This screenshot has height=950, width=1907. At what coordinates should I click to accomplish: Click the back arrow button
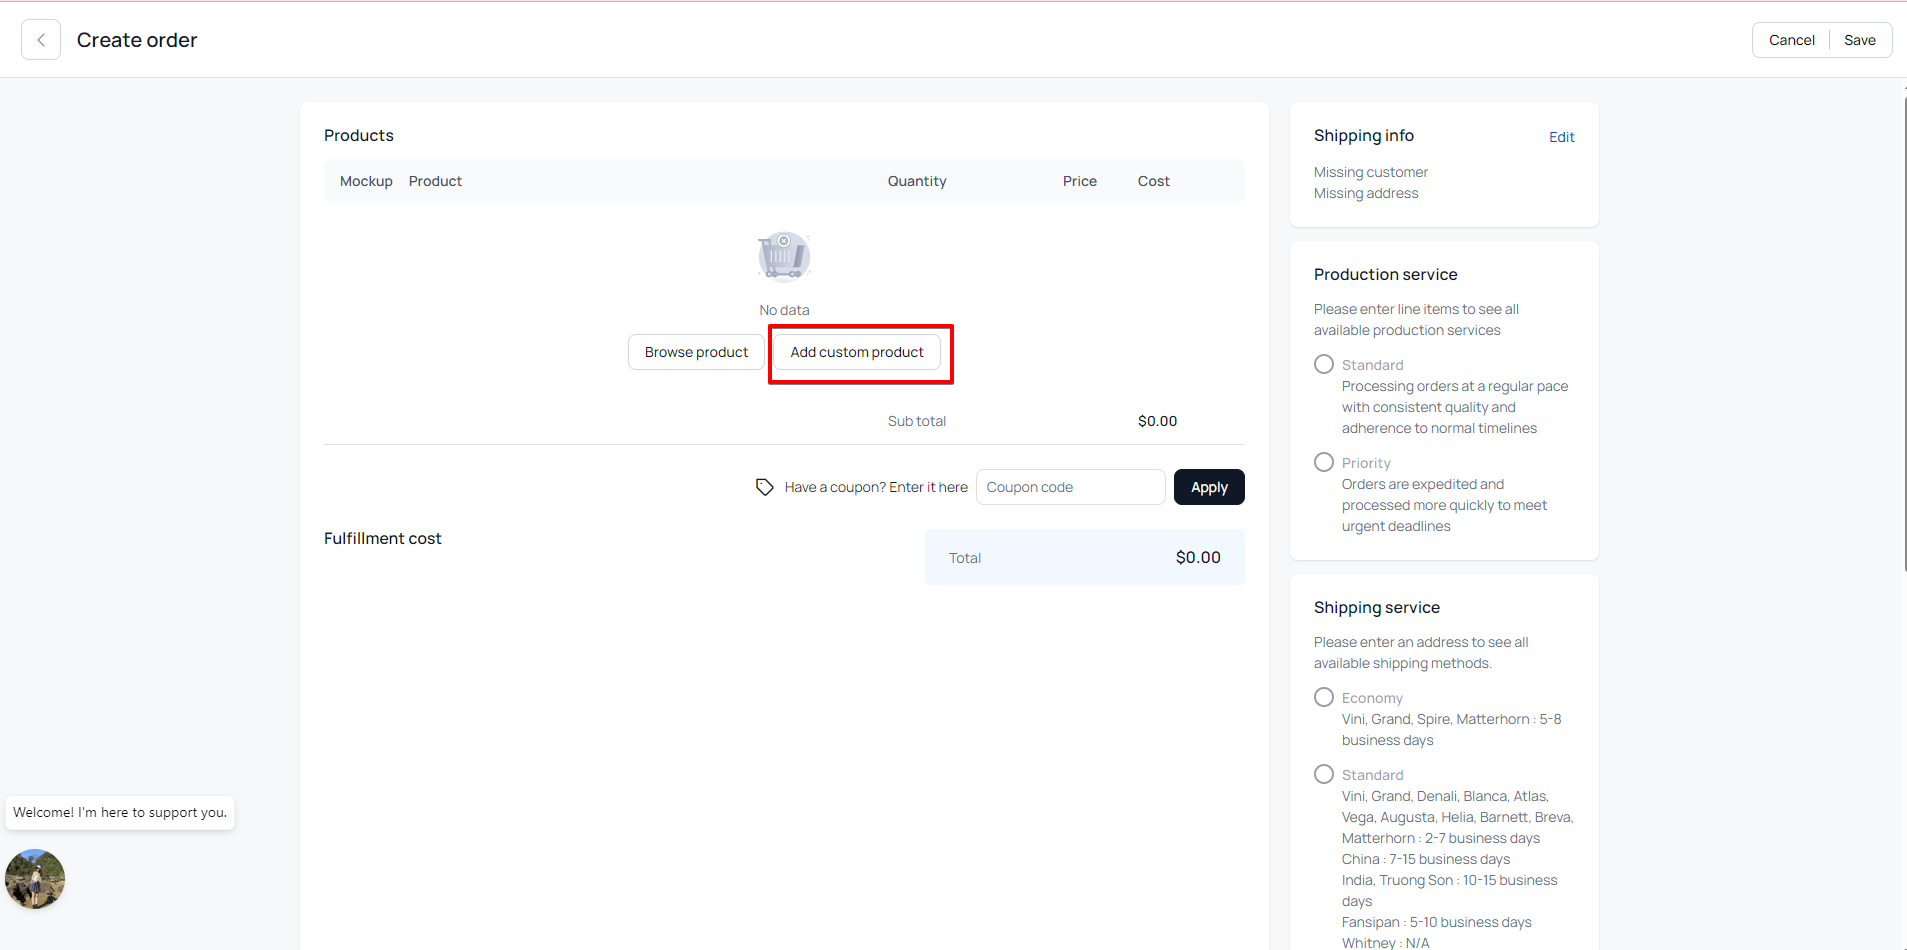coord(41,40)
